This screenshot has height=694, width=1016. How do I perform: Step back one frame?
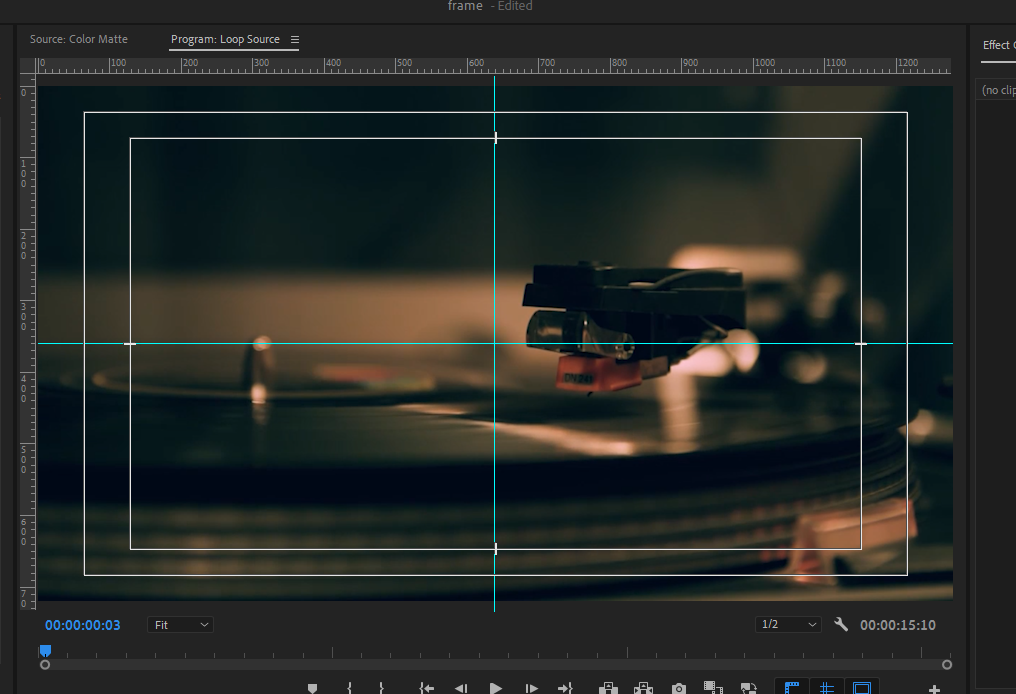(461, 688)
